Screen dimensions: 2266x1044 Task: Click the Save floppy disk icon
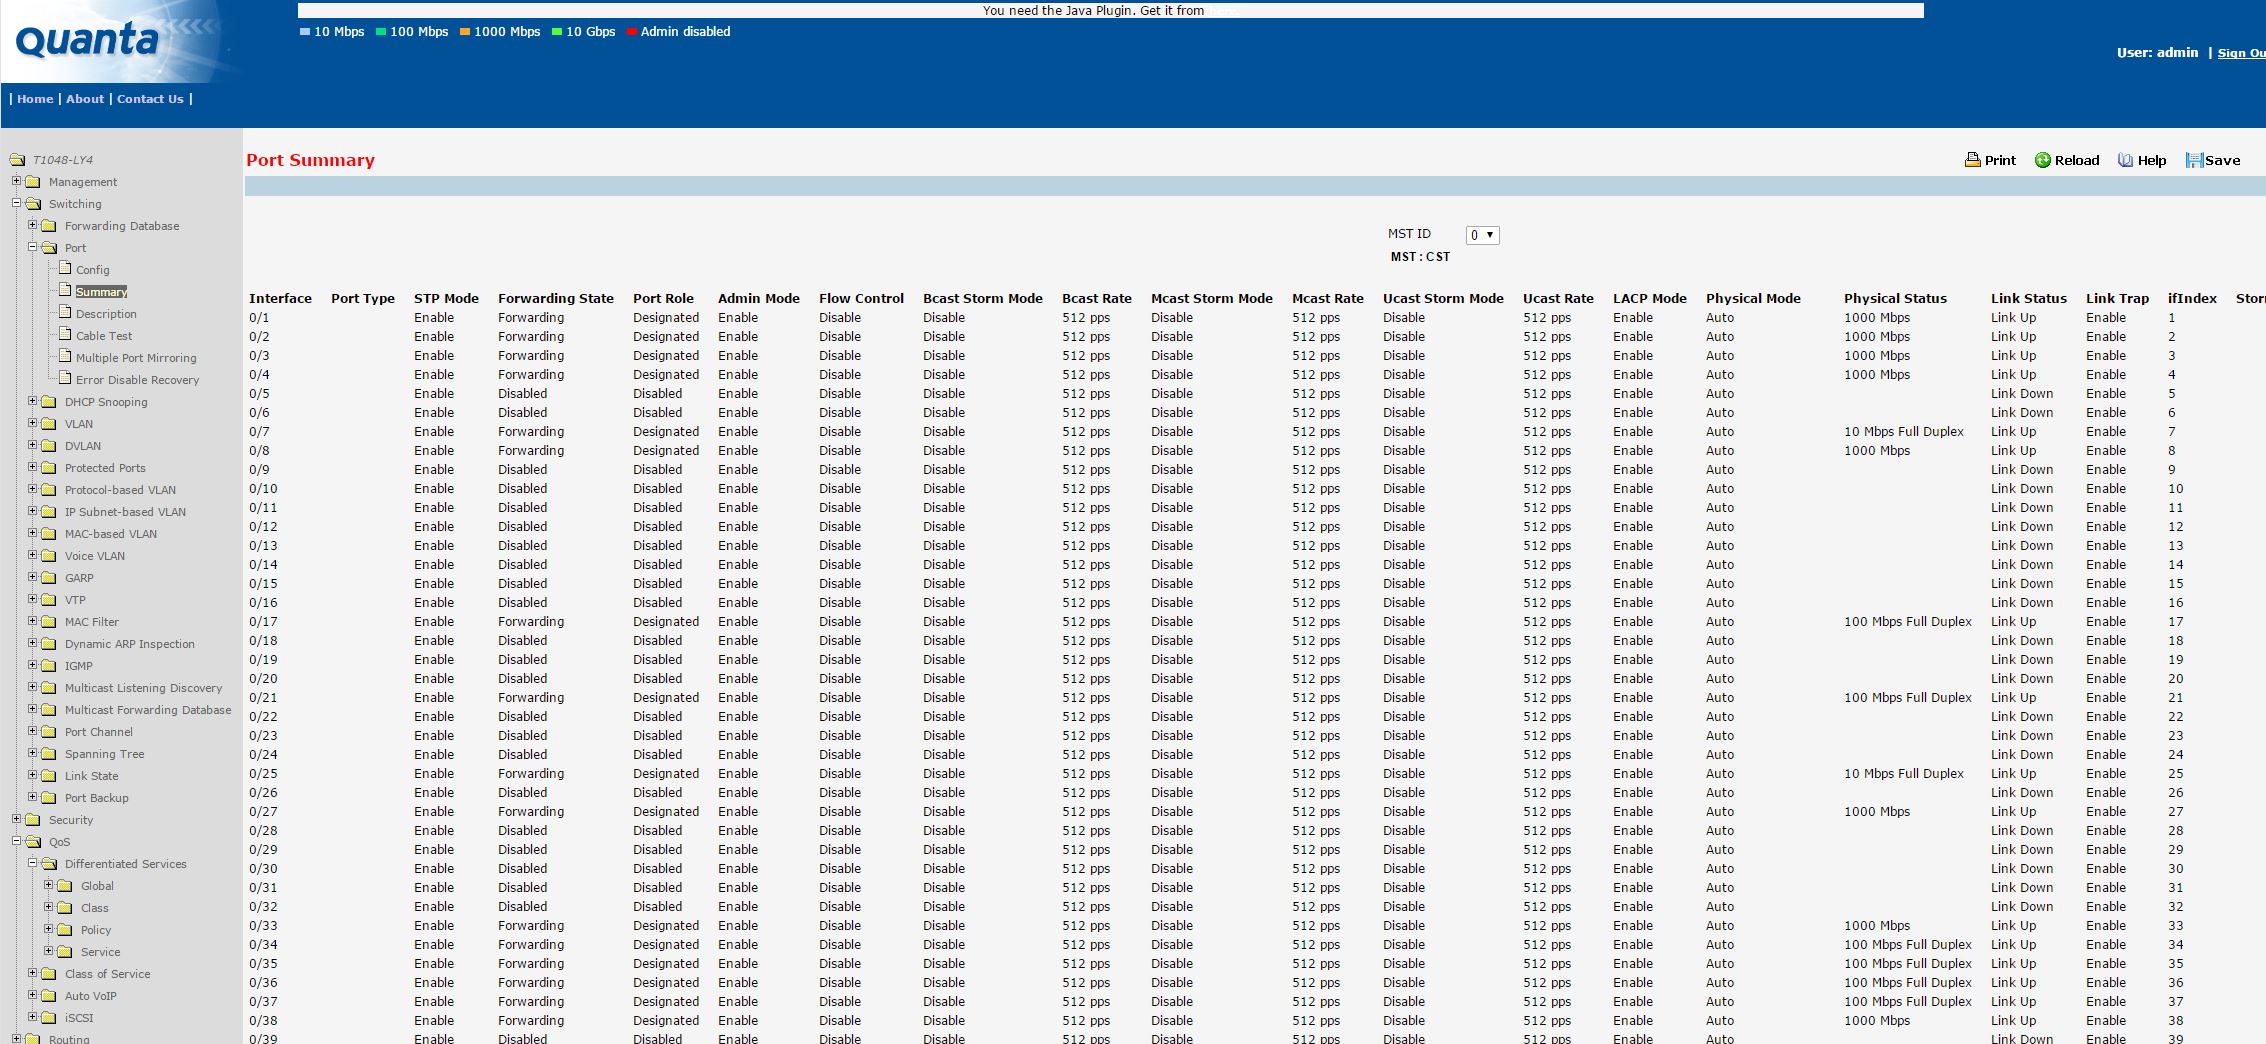pyautogui.click(x=2194, y=160)
